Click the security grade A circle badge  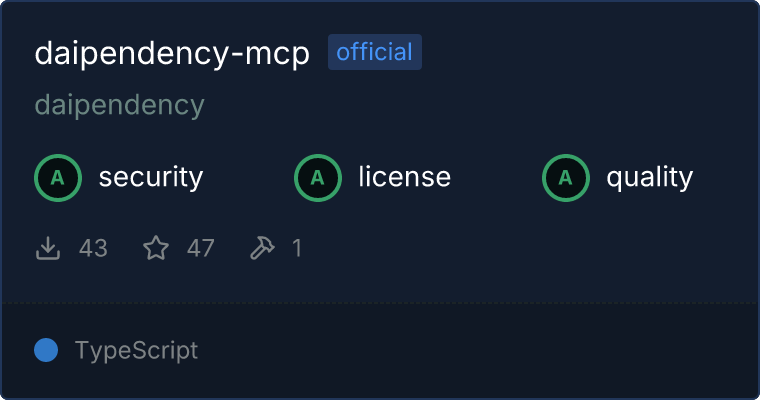tap(58, 178)
